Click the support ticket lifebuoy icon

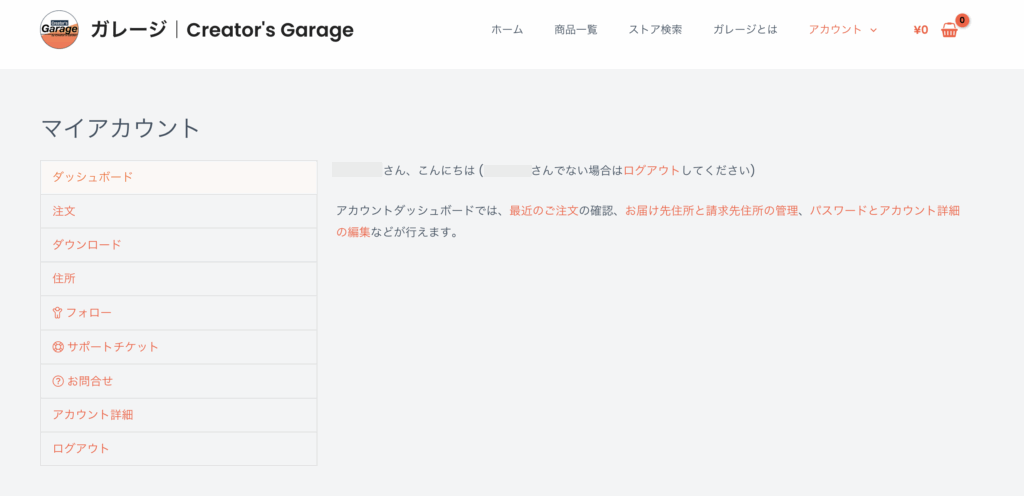pos(58,347)
